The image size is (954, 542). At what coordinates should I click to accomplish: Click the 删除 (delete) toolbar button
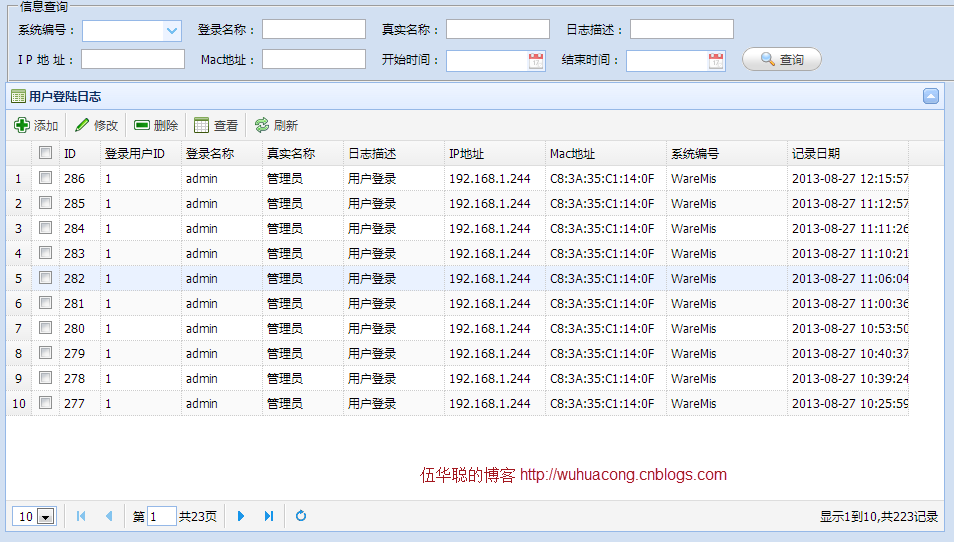pos(156,125)
